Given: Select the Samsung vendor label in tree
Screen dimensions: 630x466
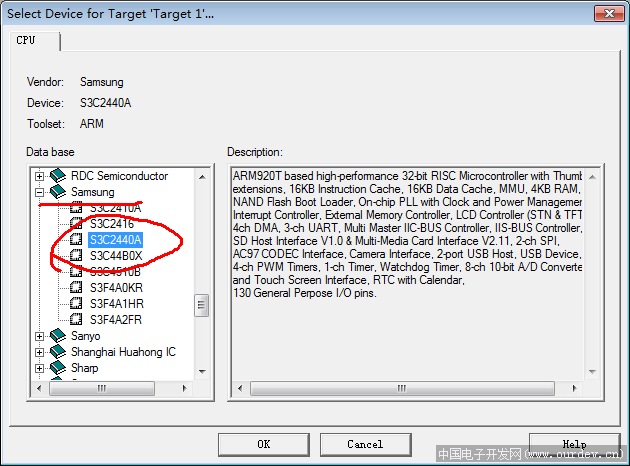Looking at the screenshot, I should pyautogui.click(x=93, y=192).
